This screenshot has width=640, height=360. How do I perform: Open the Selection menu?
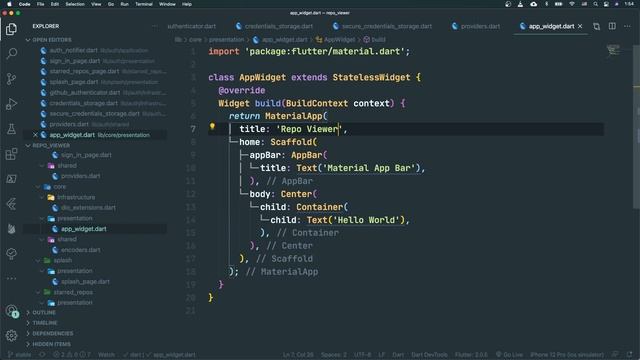75,4
